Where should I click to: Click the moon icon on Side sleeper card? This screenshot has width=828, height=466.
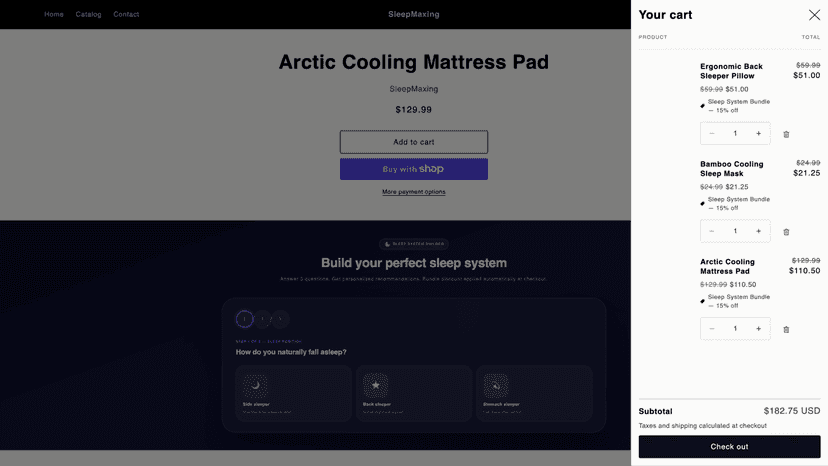tap(255, 386)
